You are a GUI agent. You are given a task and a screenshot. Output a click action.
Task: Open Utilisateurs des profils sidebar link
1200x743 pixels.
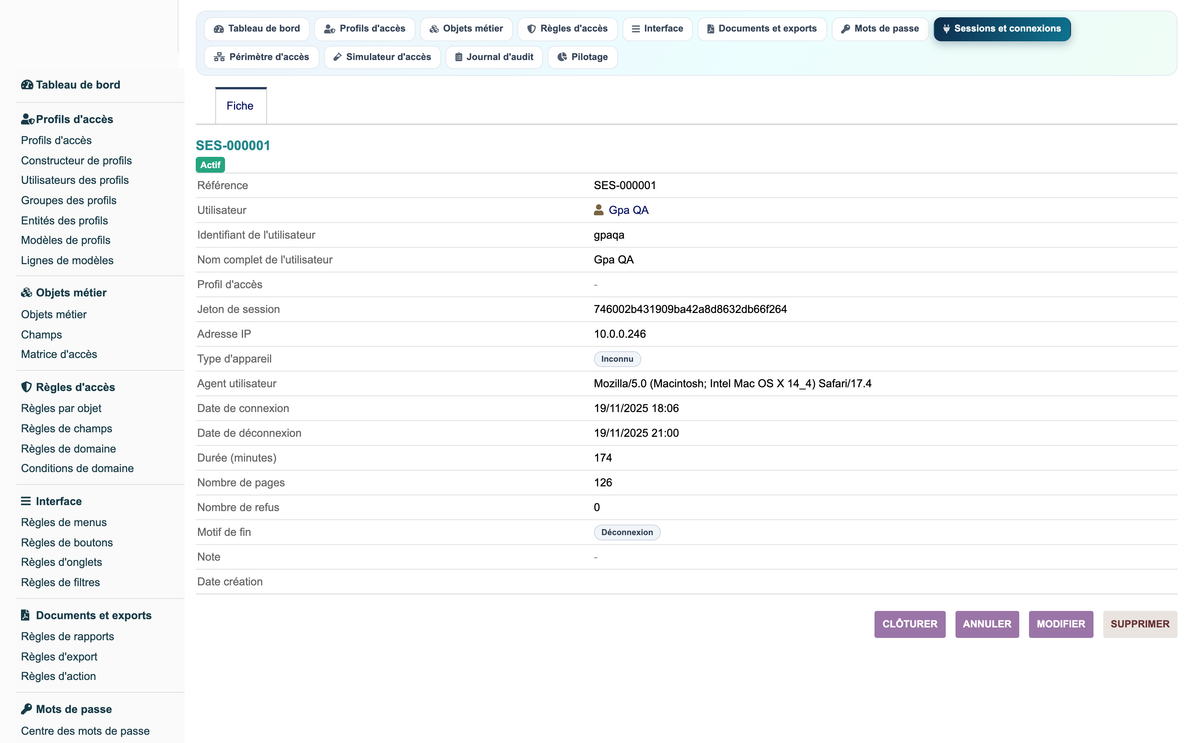tap(75, 180)
